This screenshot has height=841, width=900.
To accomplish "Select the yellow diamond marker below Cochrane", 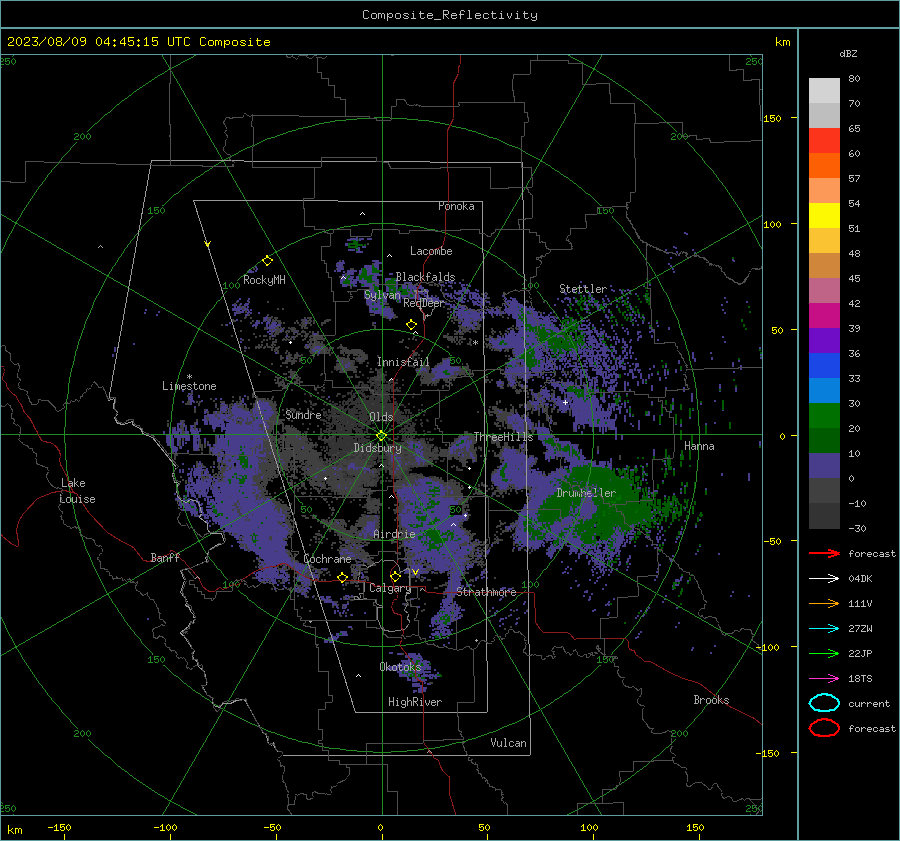I will [342, 577].
